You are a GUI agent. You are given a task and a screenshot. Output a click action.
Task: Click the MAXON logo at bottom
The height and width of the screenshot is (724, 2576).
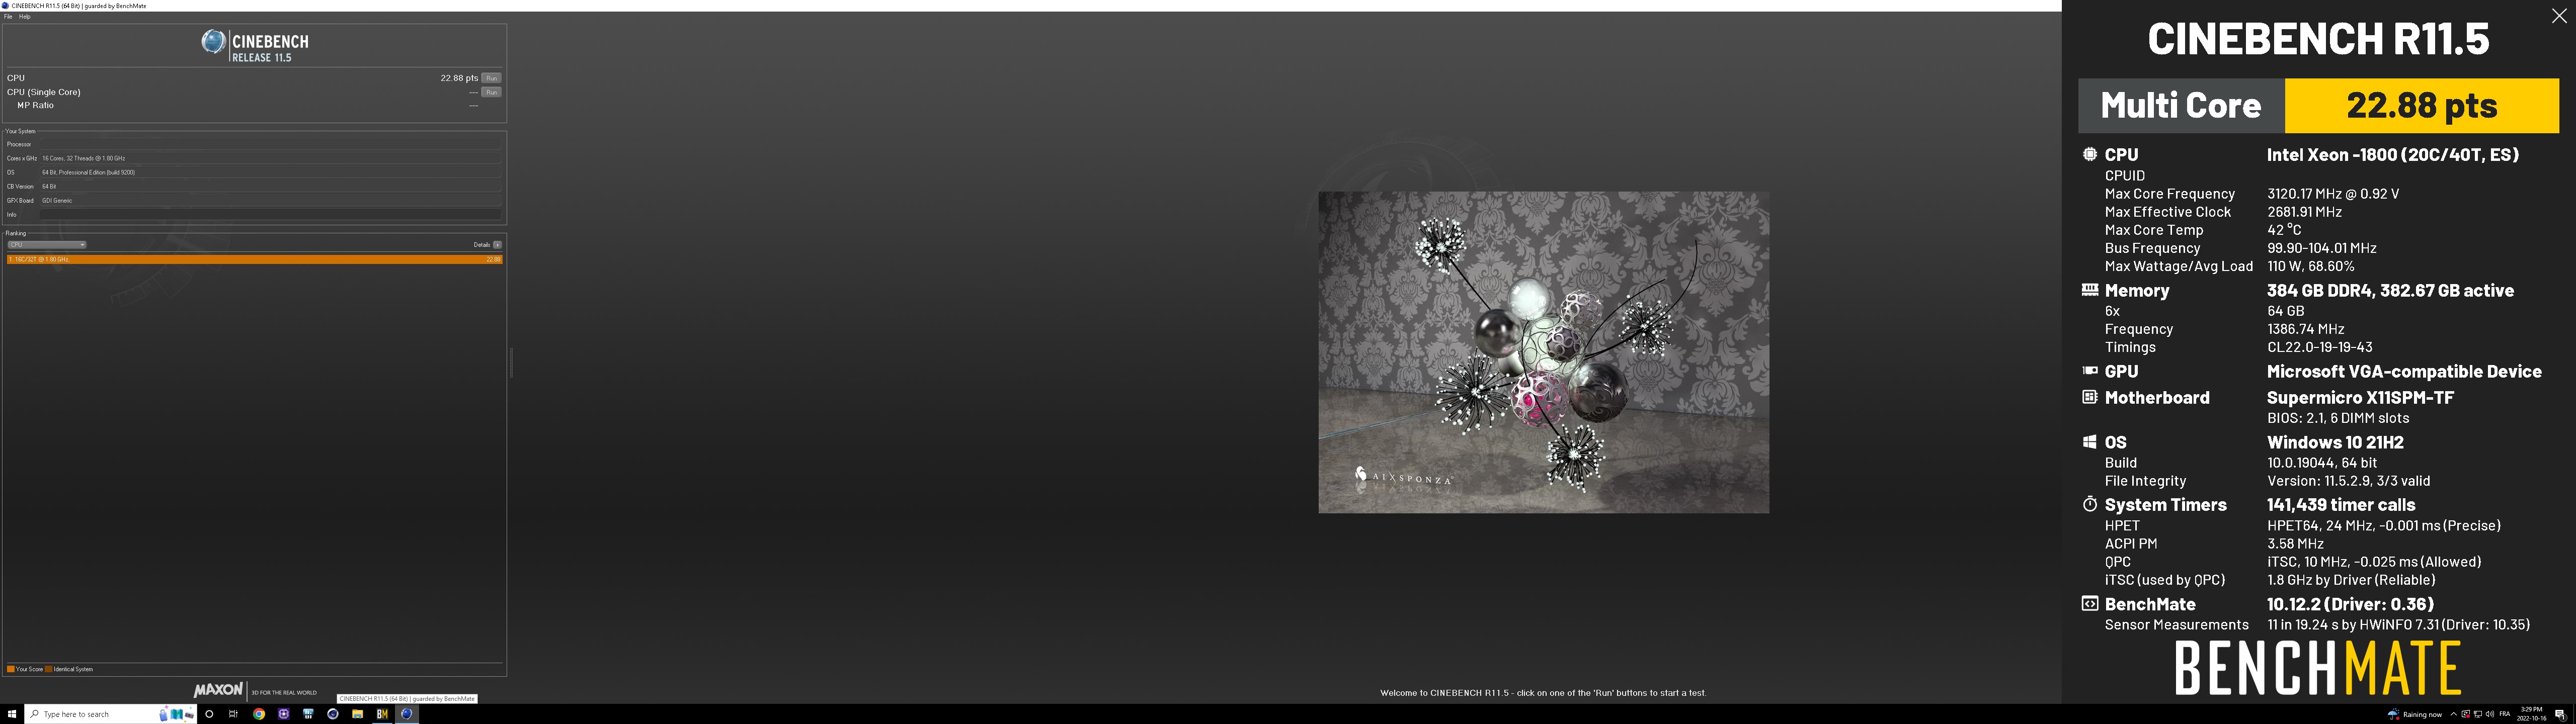pos(218,690)
